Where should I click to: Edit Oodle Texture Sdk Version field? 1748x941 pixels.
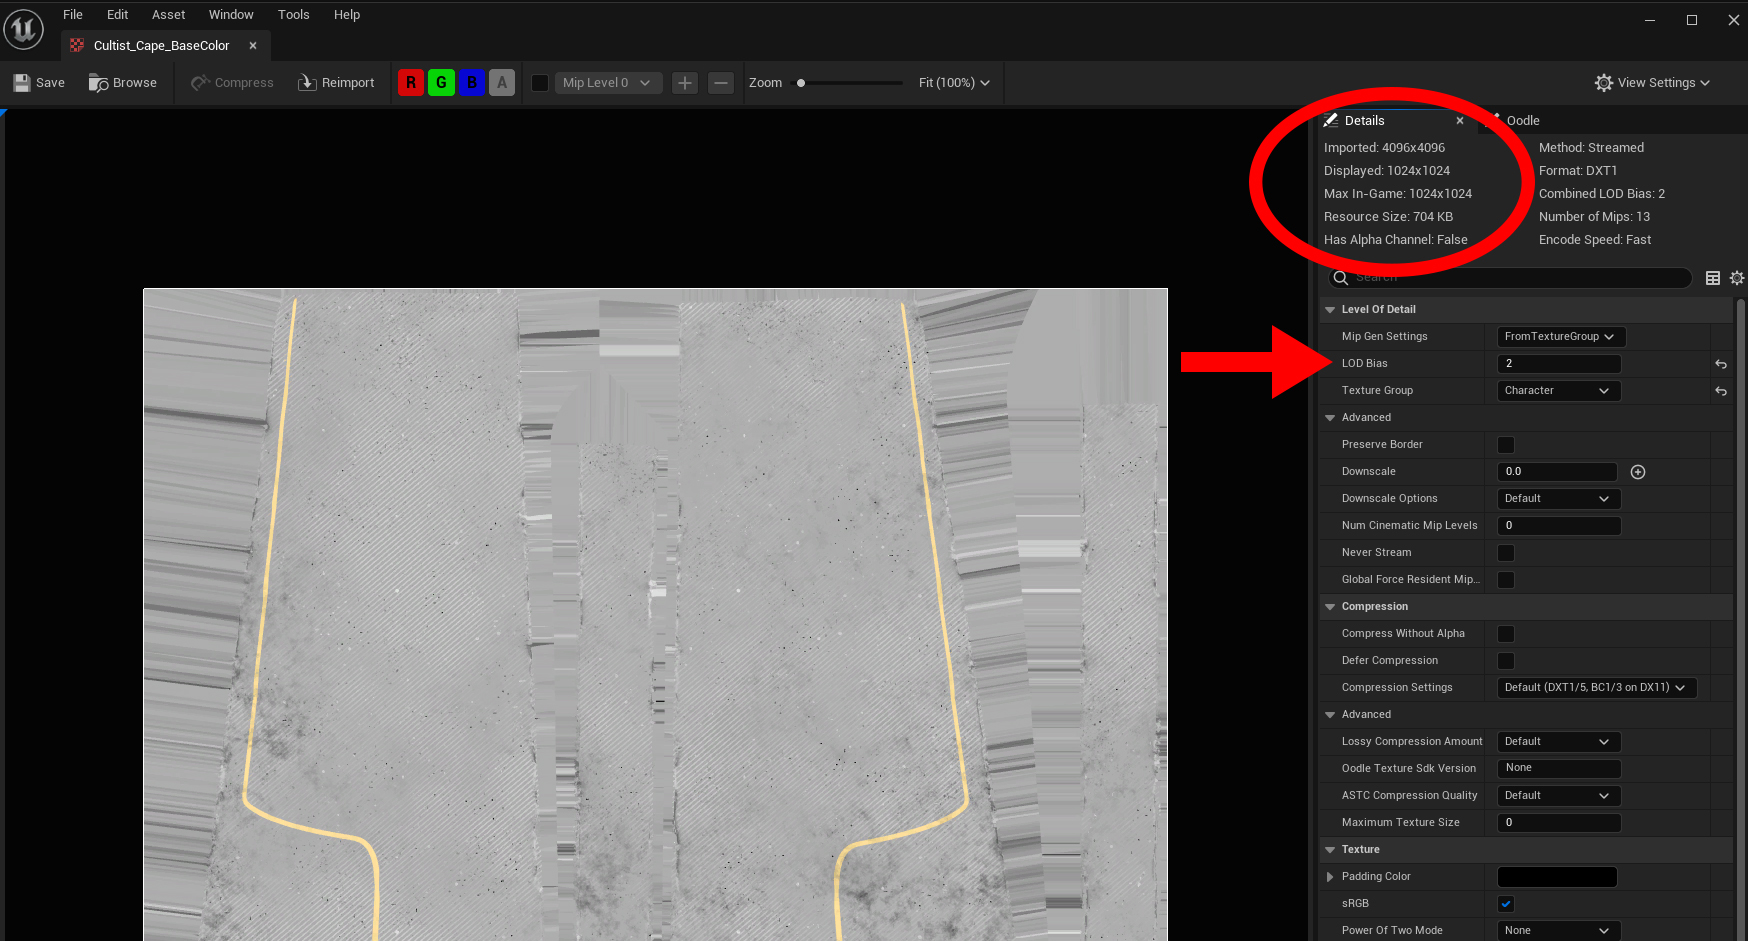coord(1559,768)
